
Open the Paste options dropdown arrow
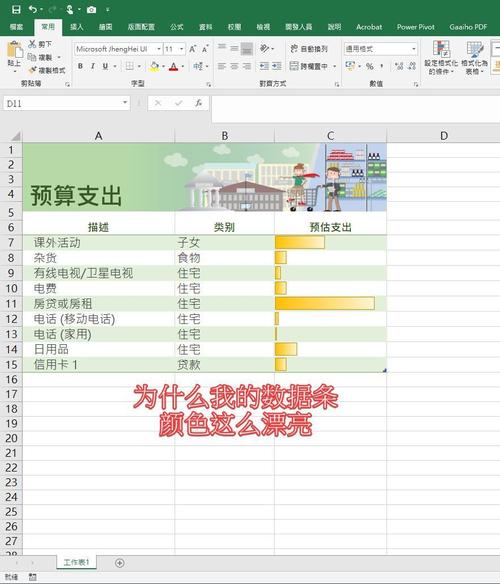point(14,71)
